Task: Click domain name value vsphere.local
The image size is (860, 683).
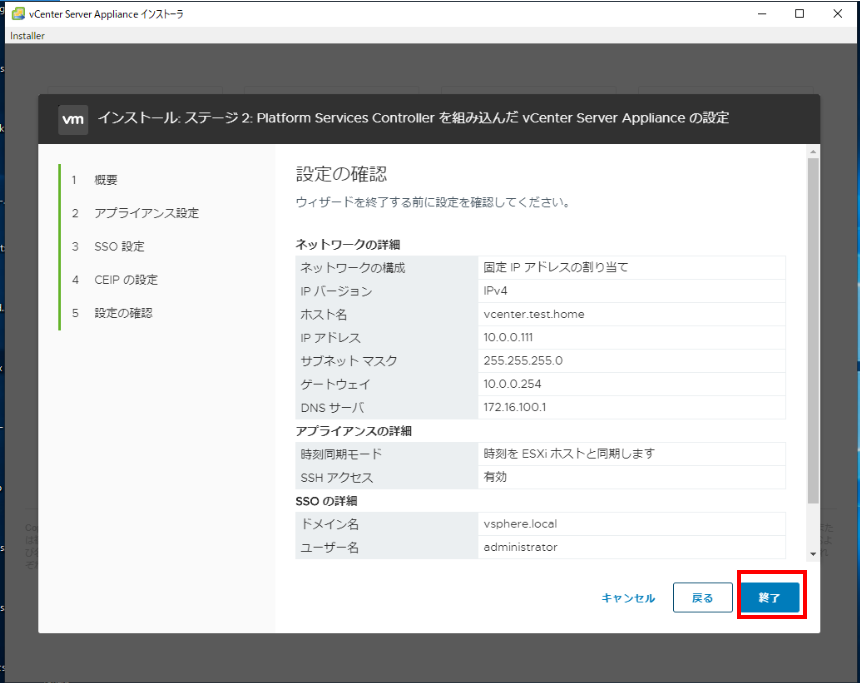Action: point(520,524)
